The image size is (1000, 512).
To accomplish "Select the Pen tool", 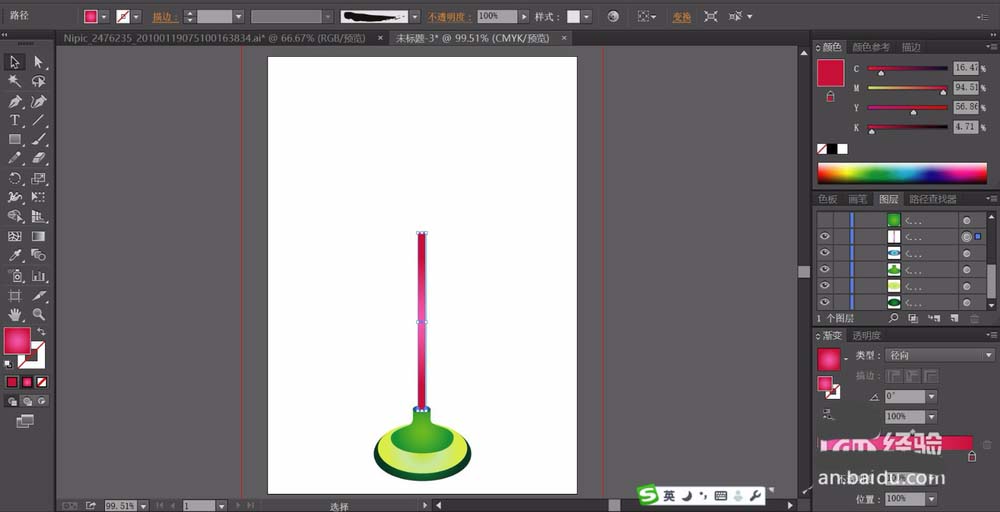I will [x=14, y=101].
